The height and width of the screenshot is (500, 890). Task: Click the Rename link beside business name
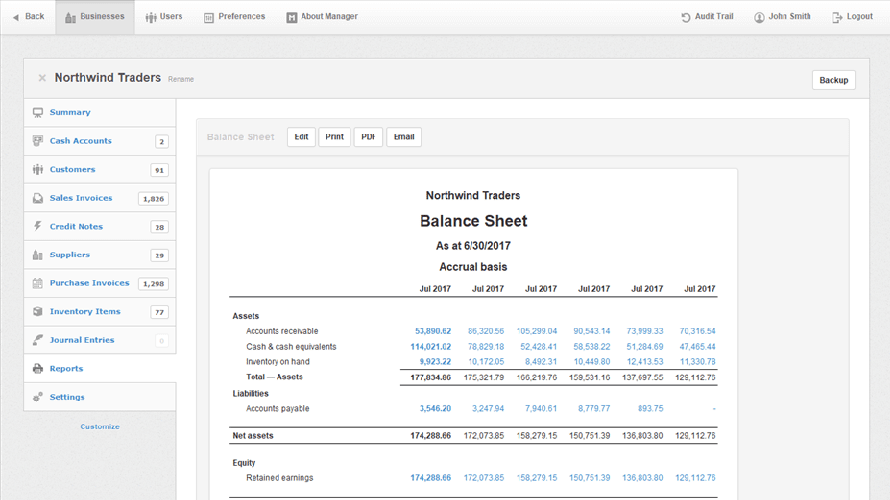pyautogui.click(x=181, y=79)
